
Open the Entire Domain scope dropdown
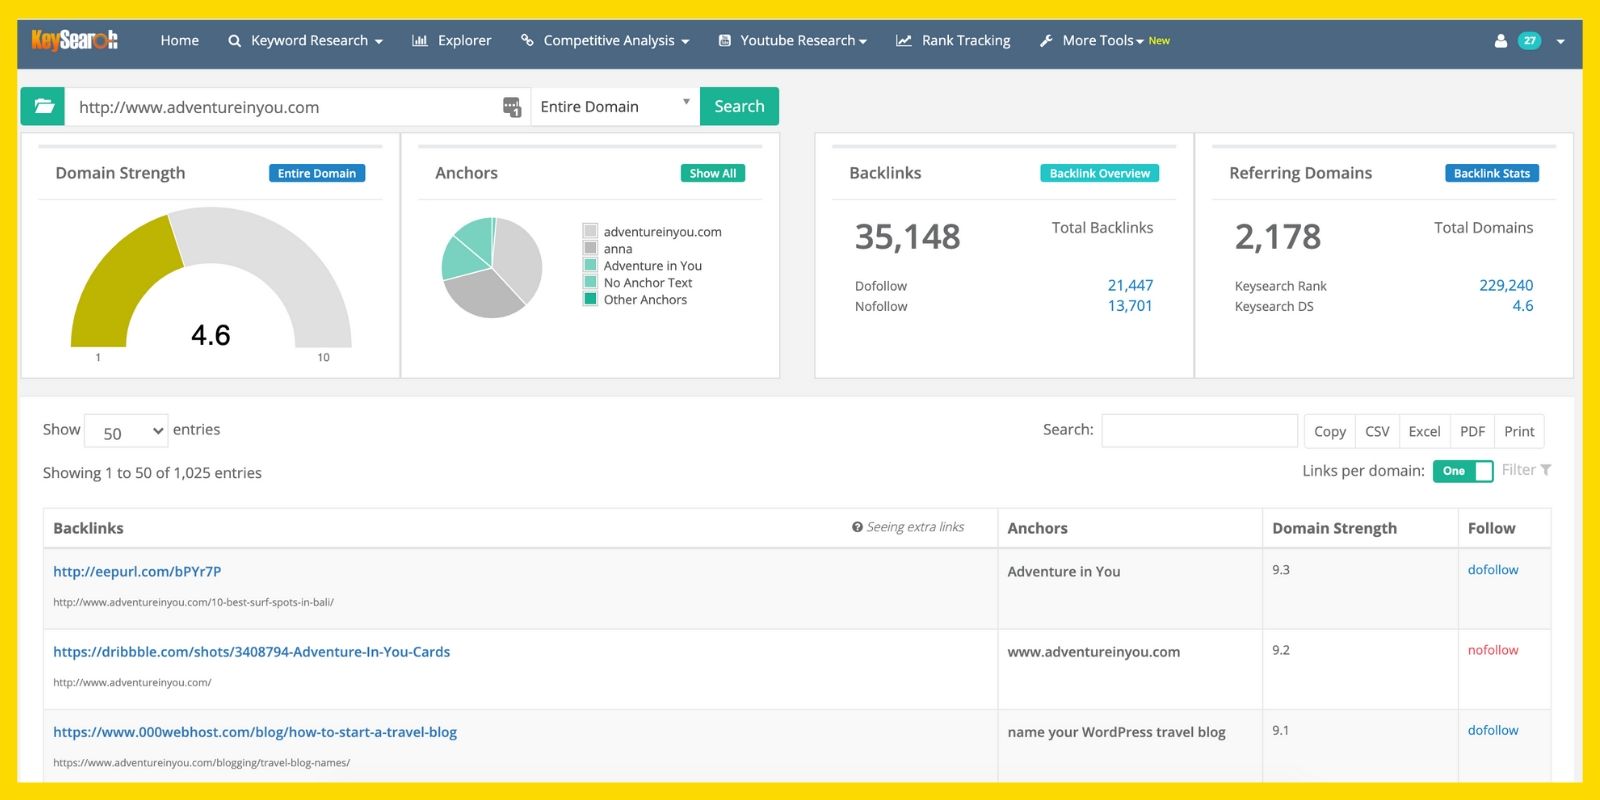tap(615, 106)
